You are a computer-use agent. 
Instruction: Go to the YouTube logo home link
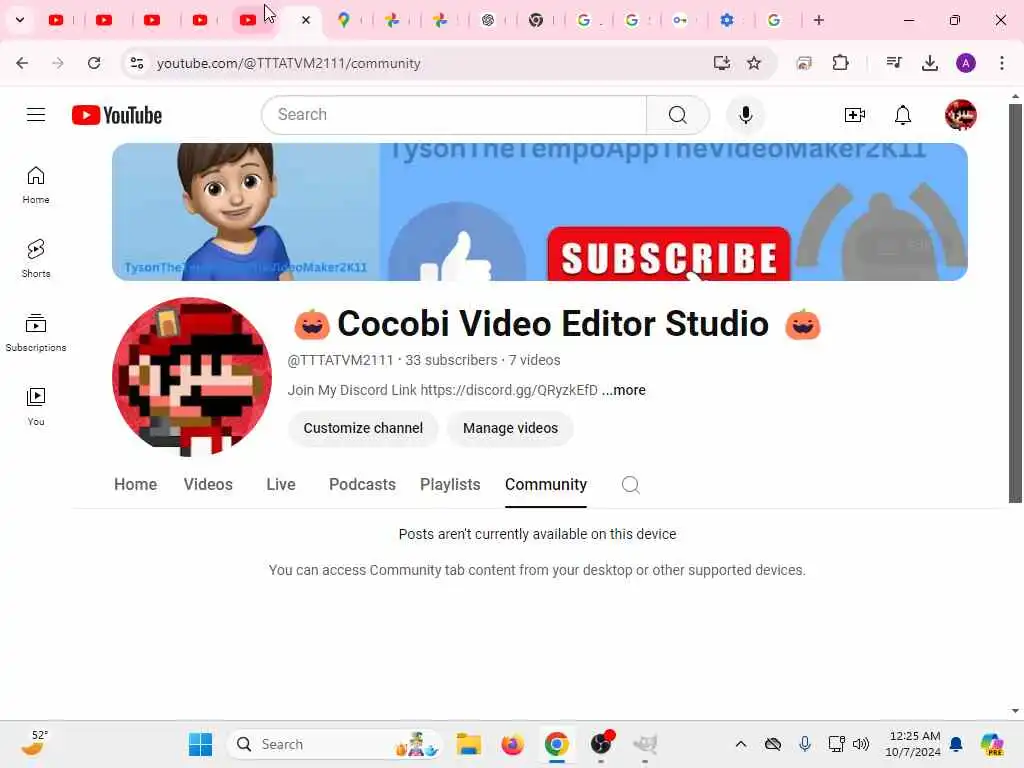[117, 115]
